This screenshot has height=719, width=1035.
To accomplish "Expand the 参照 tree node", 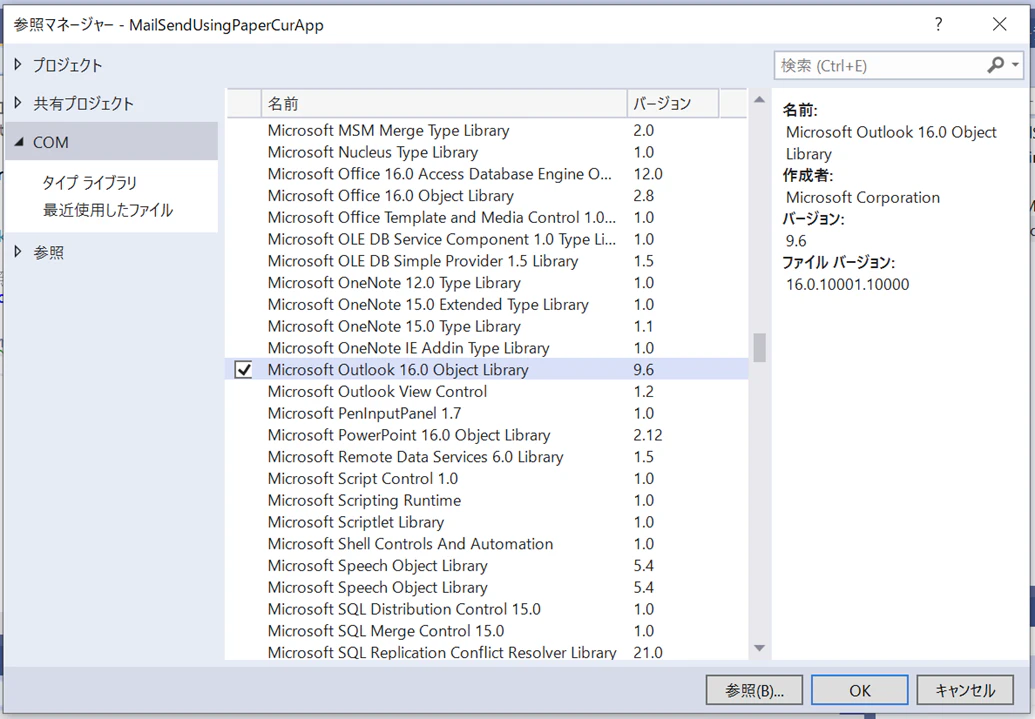I will (x=18, y=252).
